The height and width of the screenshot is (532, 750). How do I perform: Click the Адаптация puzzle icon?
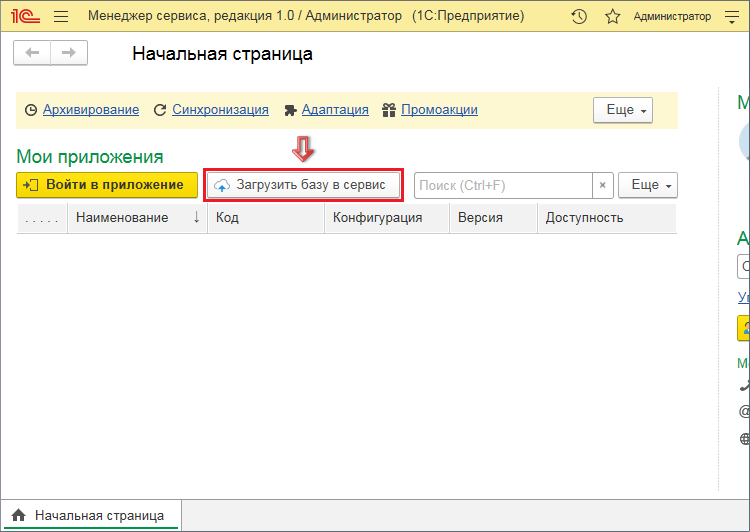[290, 110]
